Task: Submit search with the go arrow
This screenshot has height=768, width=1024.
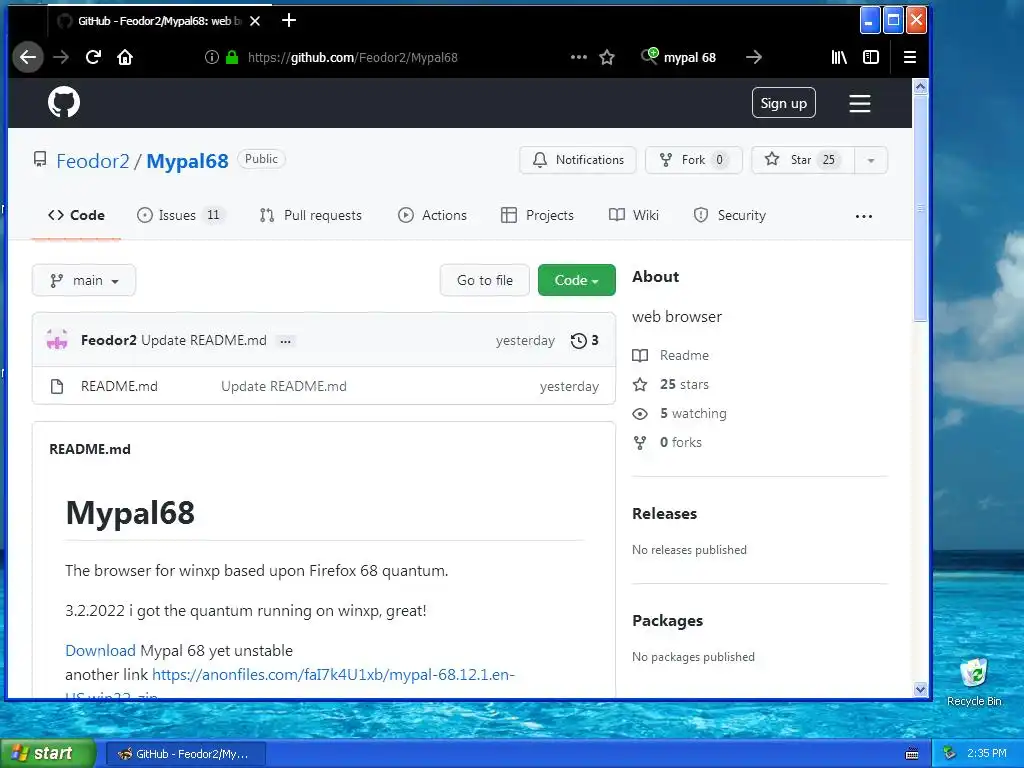Action: coord(754,57)
